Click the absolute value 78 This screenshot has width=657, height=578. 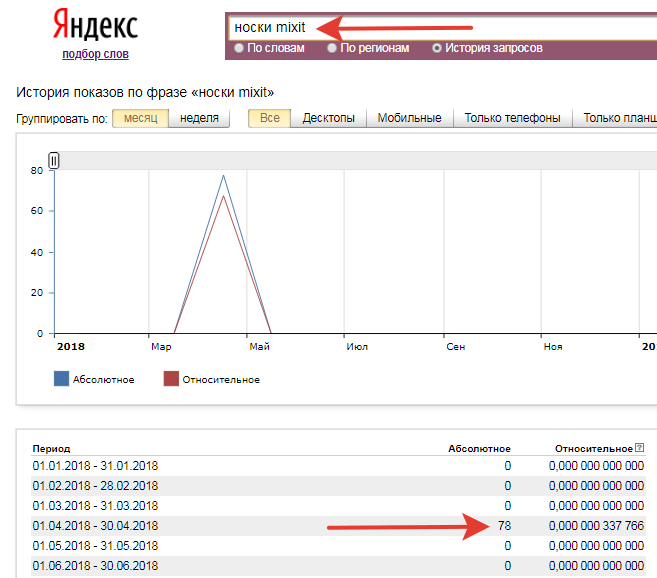tap(504, 526)
